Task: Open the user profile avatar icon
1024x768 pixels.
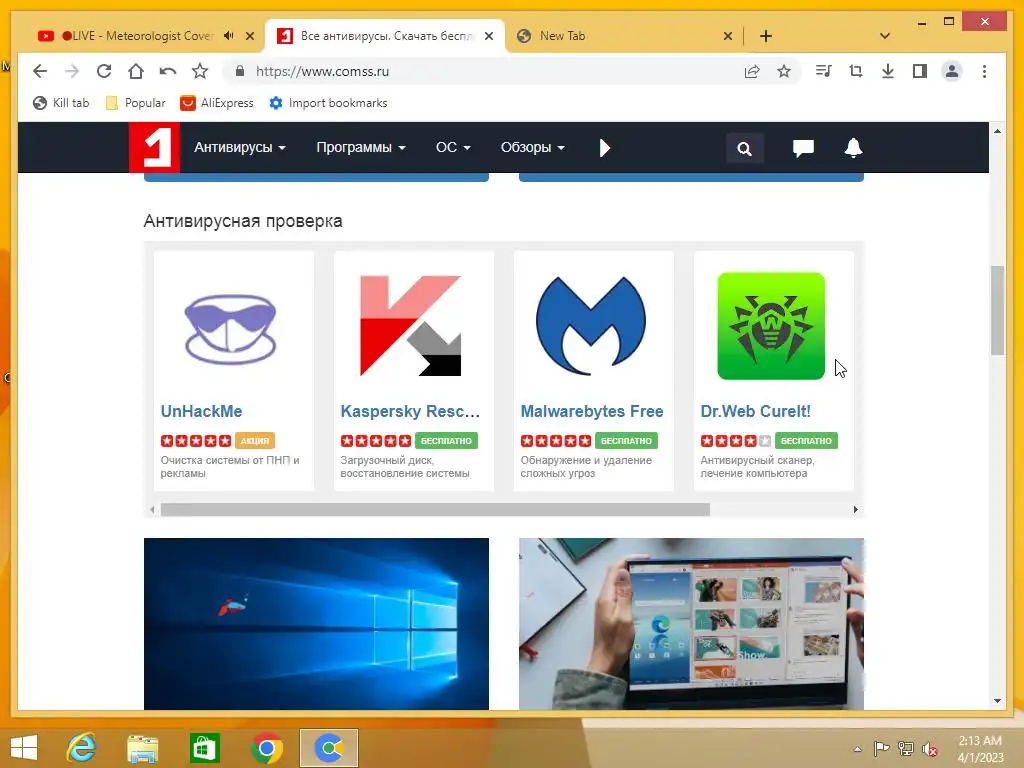Action: pos(952,71)
